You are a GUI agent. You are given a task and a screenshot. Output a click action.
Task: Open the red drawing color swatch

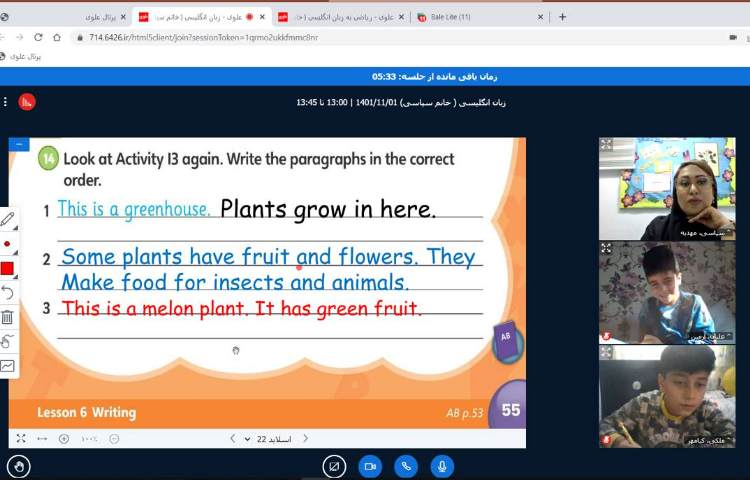8,268
